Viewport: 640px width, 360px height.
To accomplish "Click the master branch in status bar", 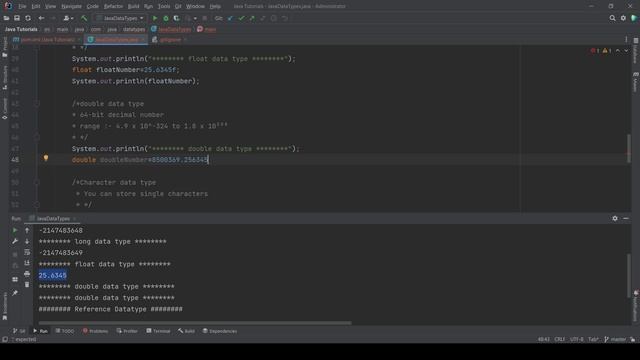I will tap(615, 339).
